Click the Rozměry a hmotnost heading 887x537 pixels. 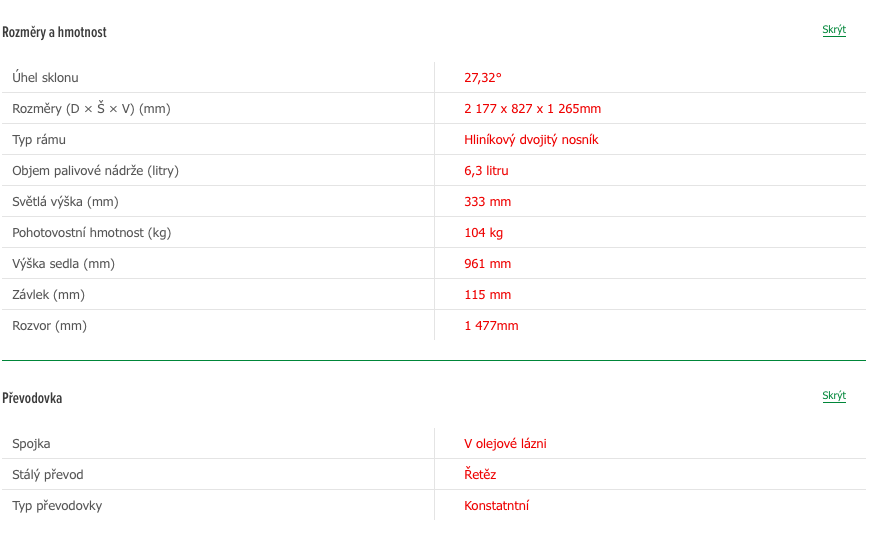(x=54, y=32)
